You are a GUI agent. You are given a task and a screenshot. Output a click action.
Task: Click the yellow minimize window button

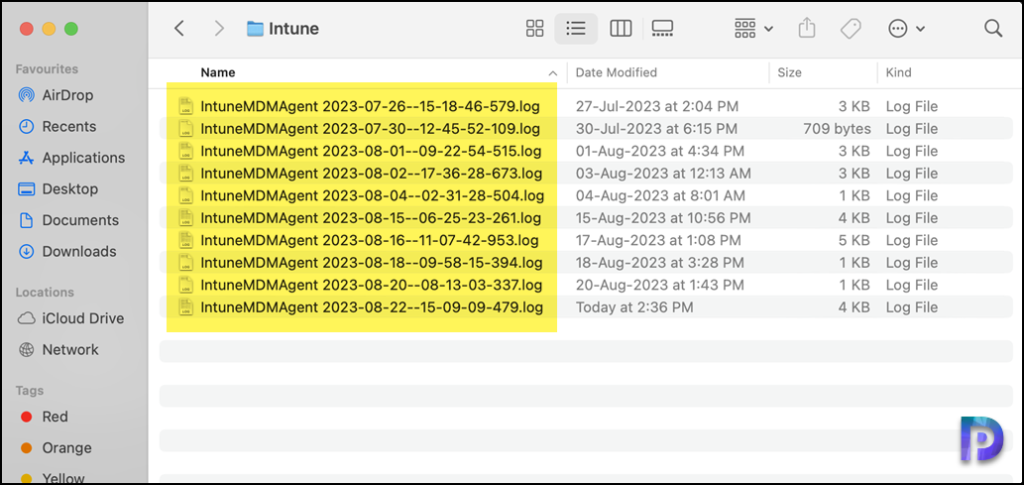point(49,29)
